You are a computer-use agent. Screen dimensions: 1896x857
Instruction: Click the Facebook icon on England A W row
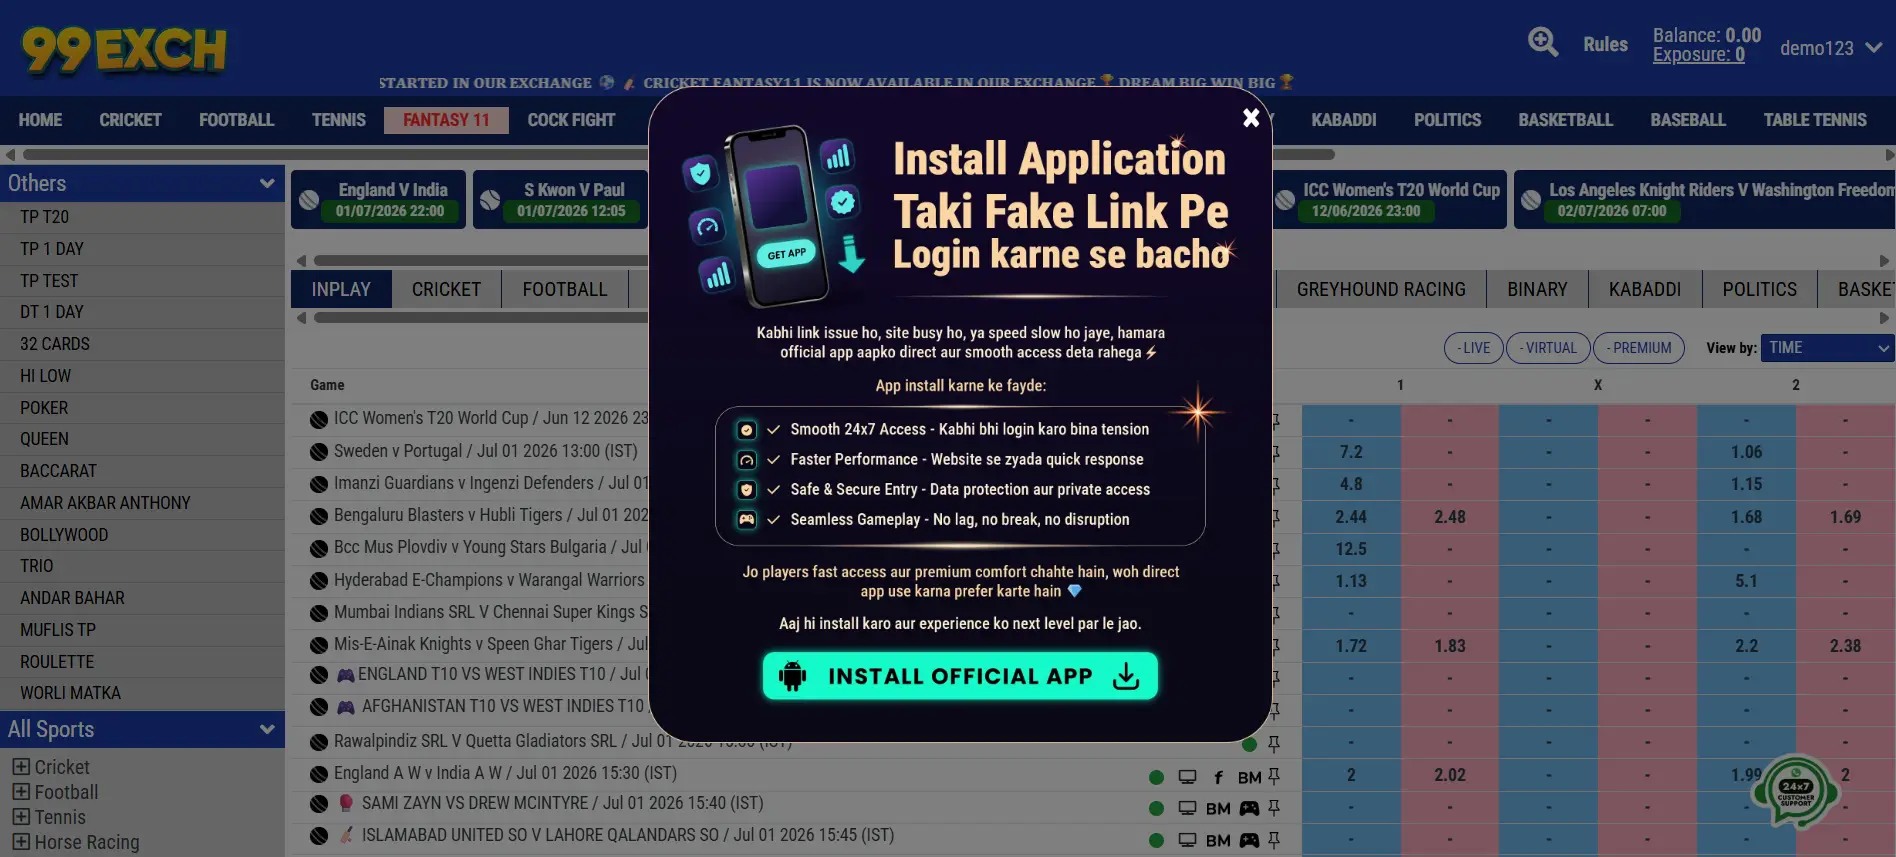click(x=1218, y=777)
